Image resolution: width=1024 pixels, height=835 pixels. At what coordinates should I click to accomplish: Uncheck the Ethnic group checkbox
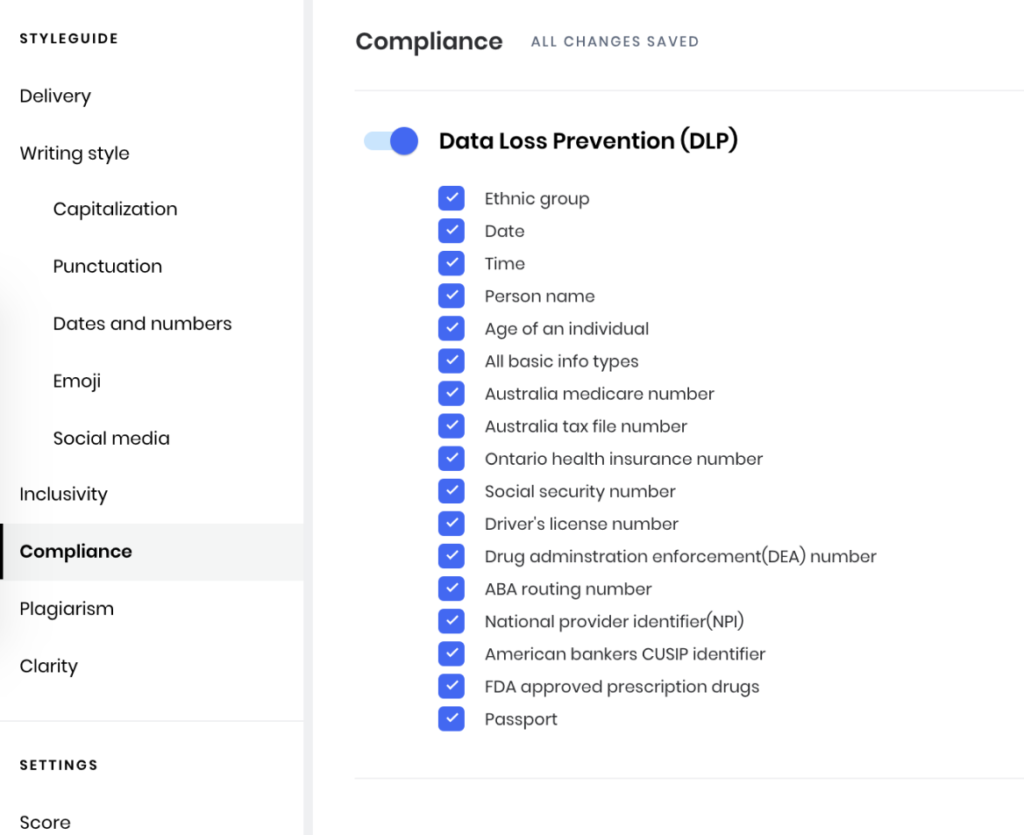451,198
